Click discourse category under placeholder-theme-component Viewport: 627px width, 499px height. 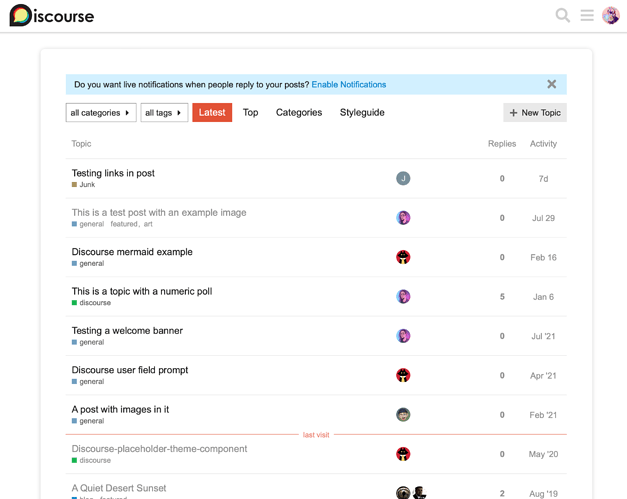[x=91, y=461]
